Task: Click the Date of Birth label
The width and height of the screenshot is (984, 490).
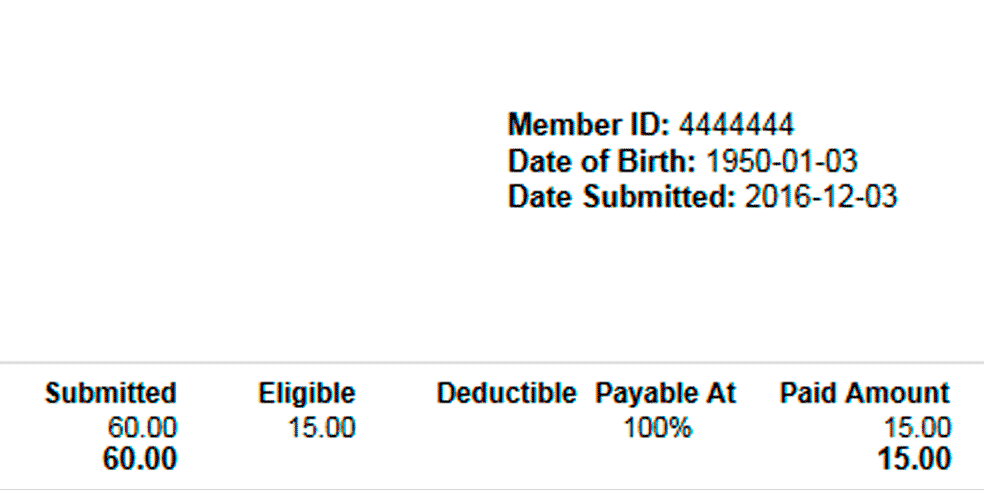Action: (x=602, y=161)
